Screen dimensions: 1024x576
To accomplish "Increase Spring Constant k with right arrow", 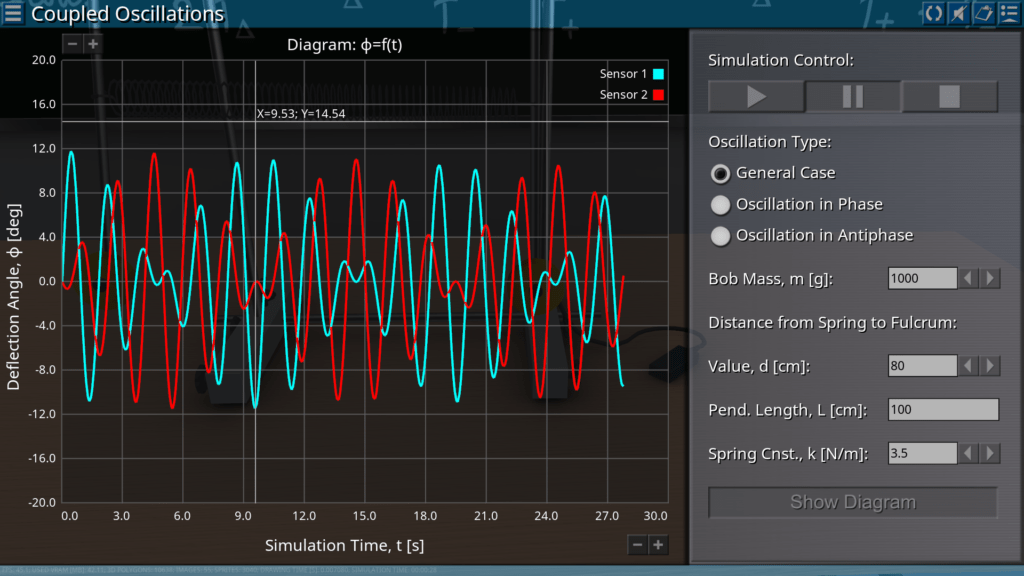I will (990, 454).
